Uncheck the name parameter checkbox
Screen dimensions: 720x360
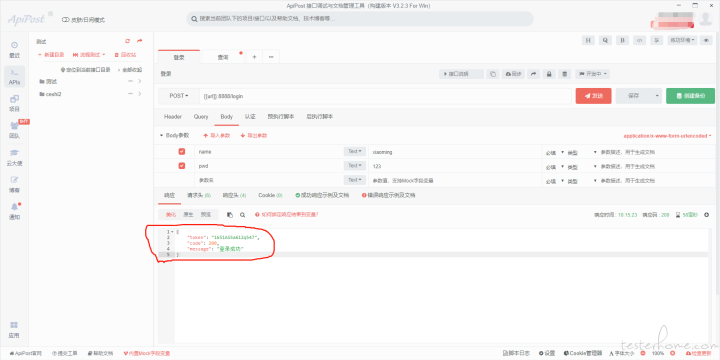(181, 152)
